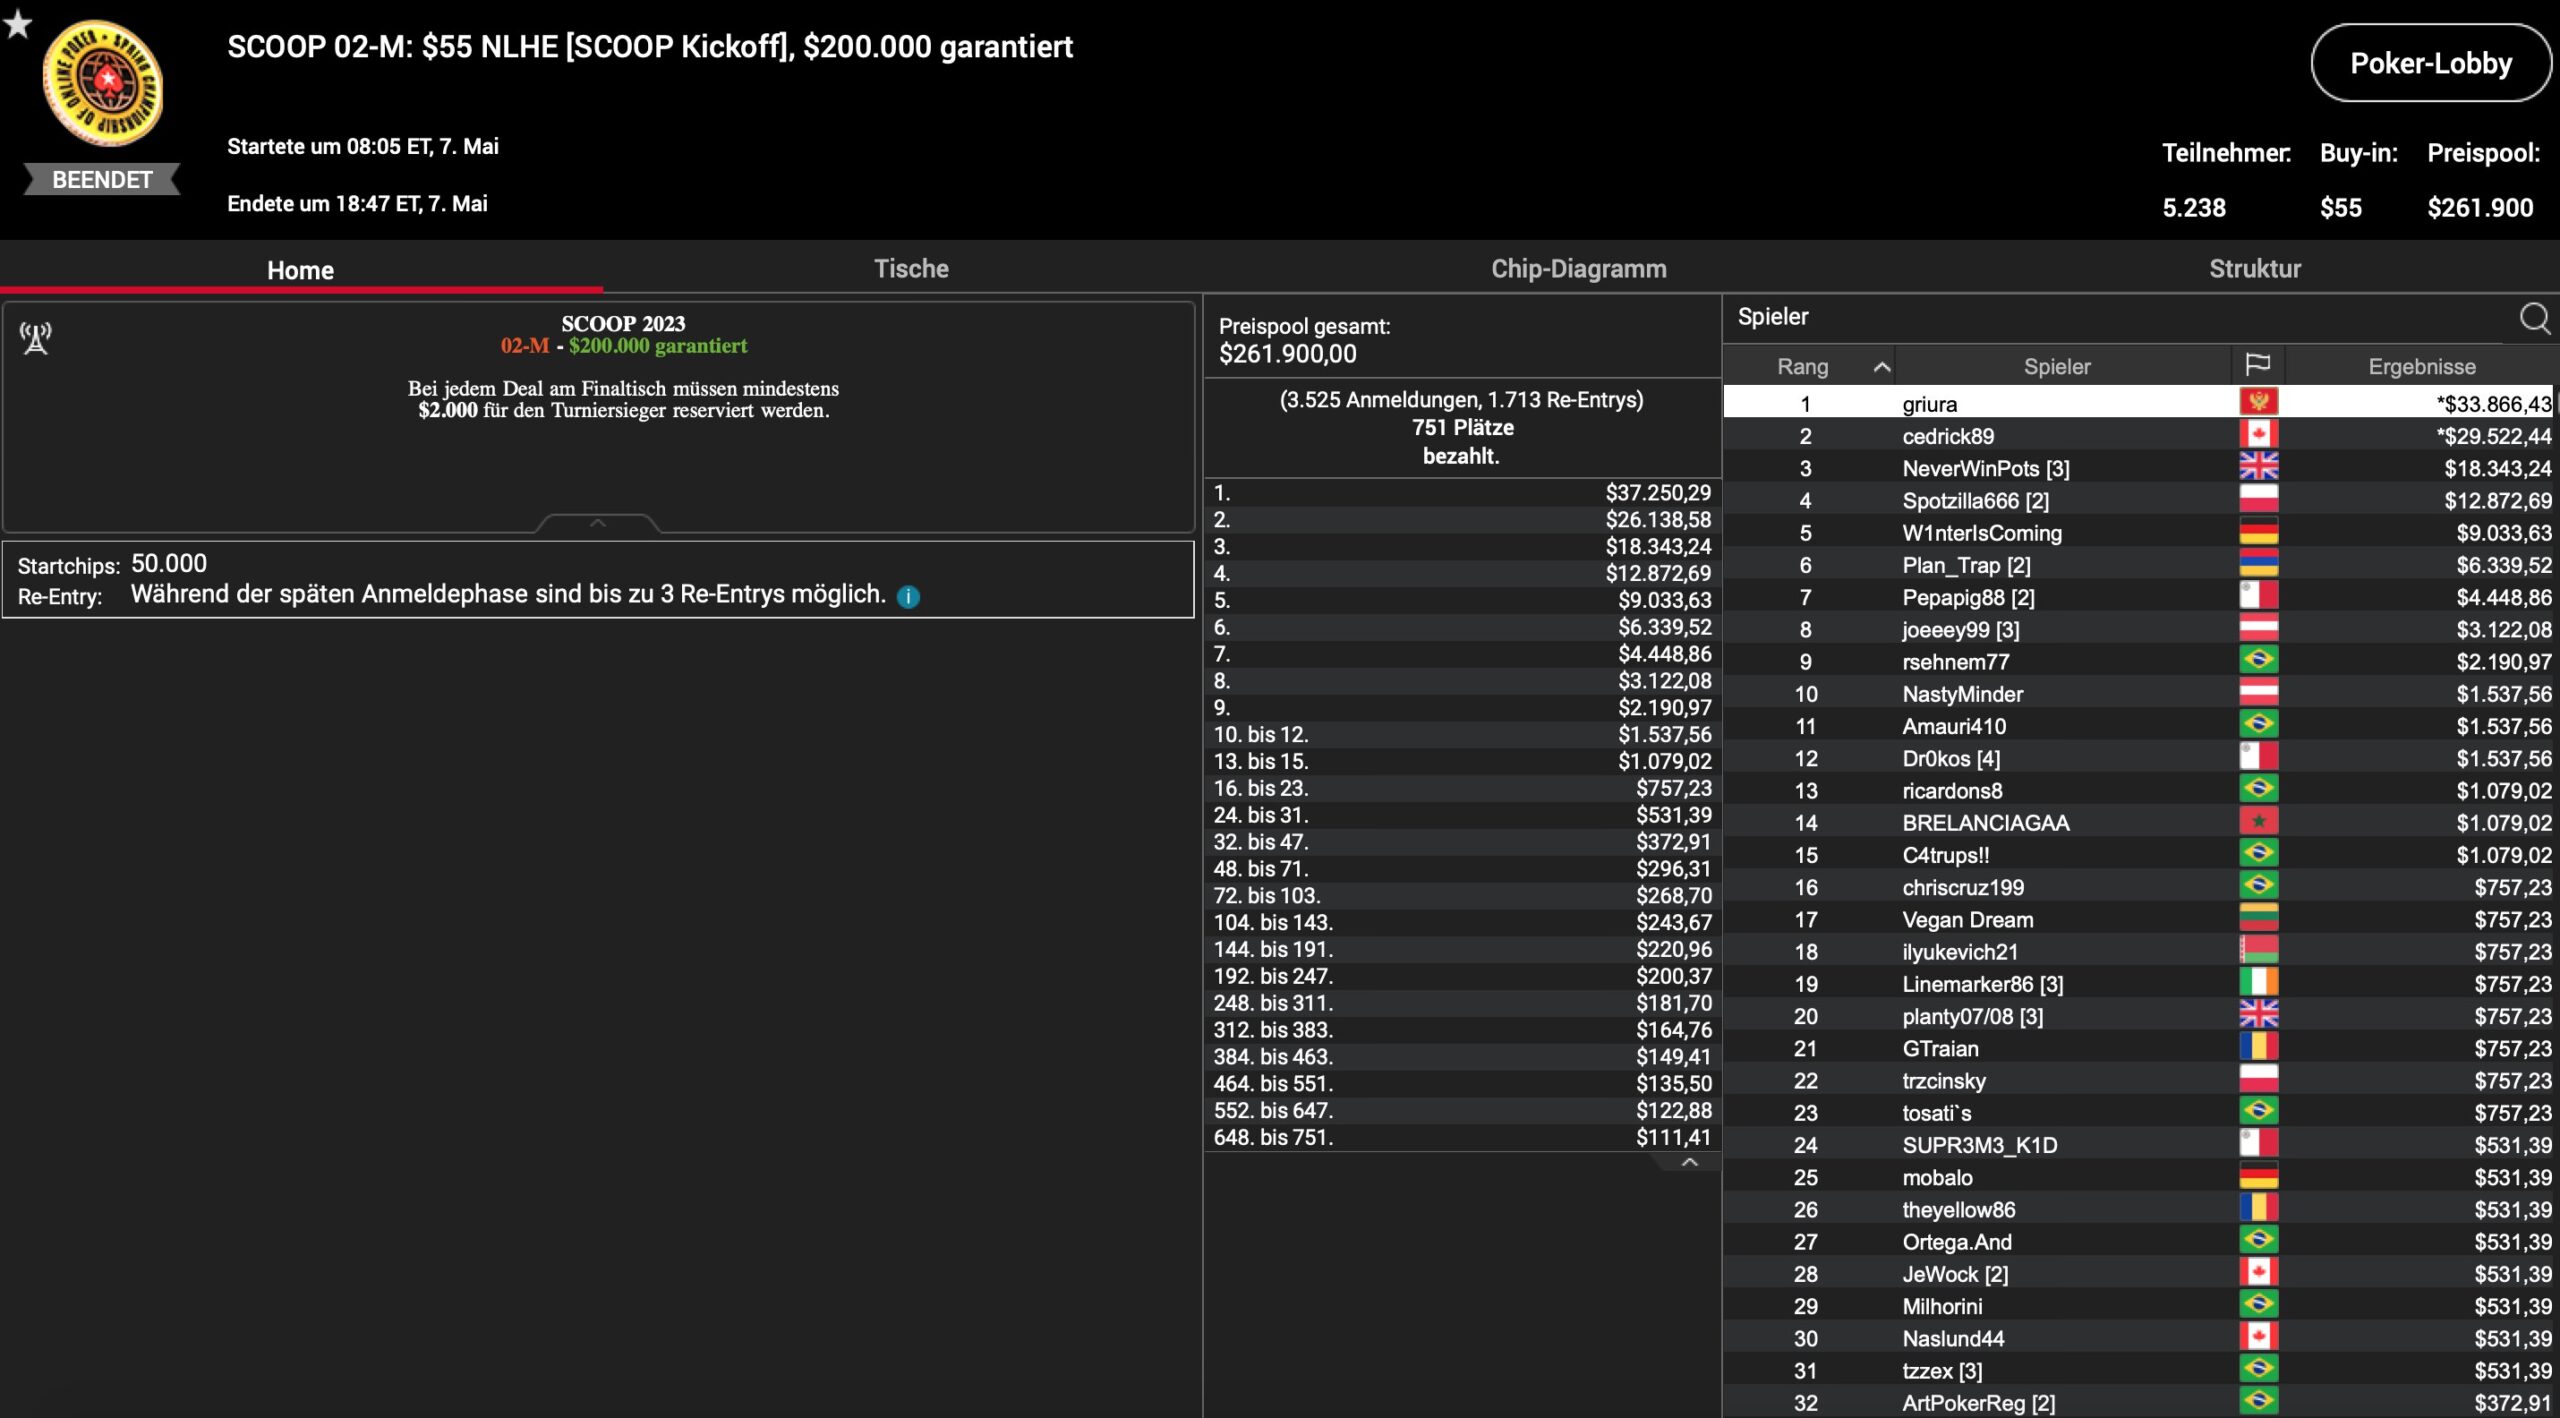Click mobalo's Germany flag

pos(2259,1176)
